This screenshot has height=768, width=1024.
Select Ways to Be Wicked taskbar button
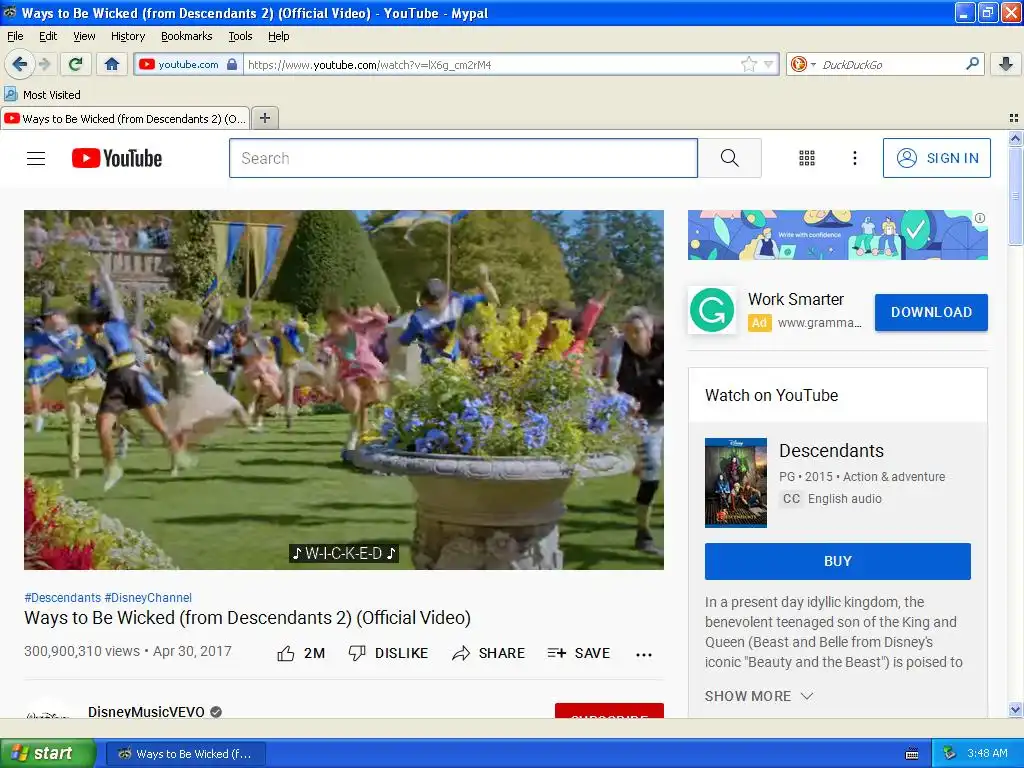[x=186, y=754]
